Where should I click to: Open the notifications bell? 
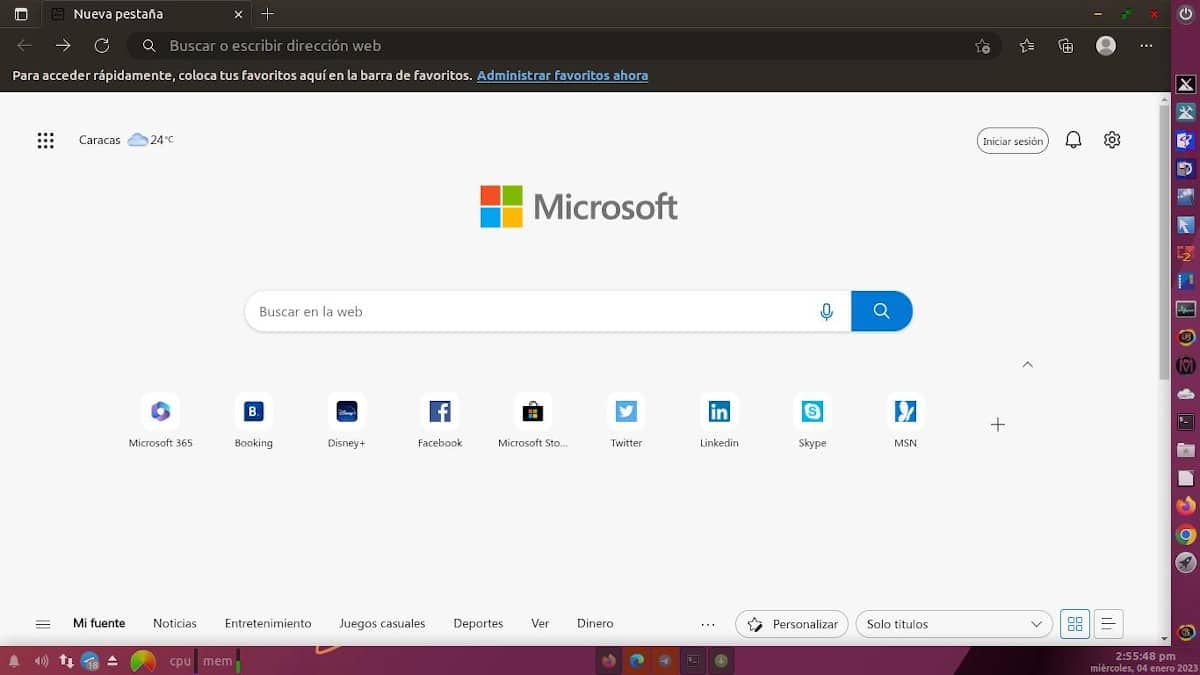tap(1073, 141)
